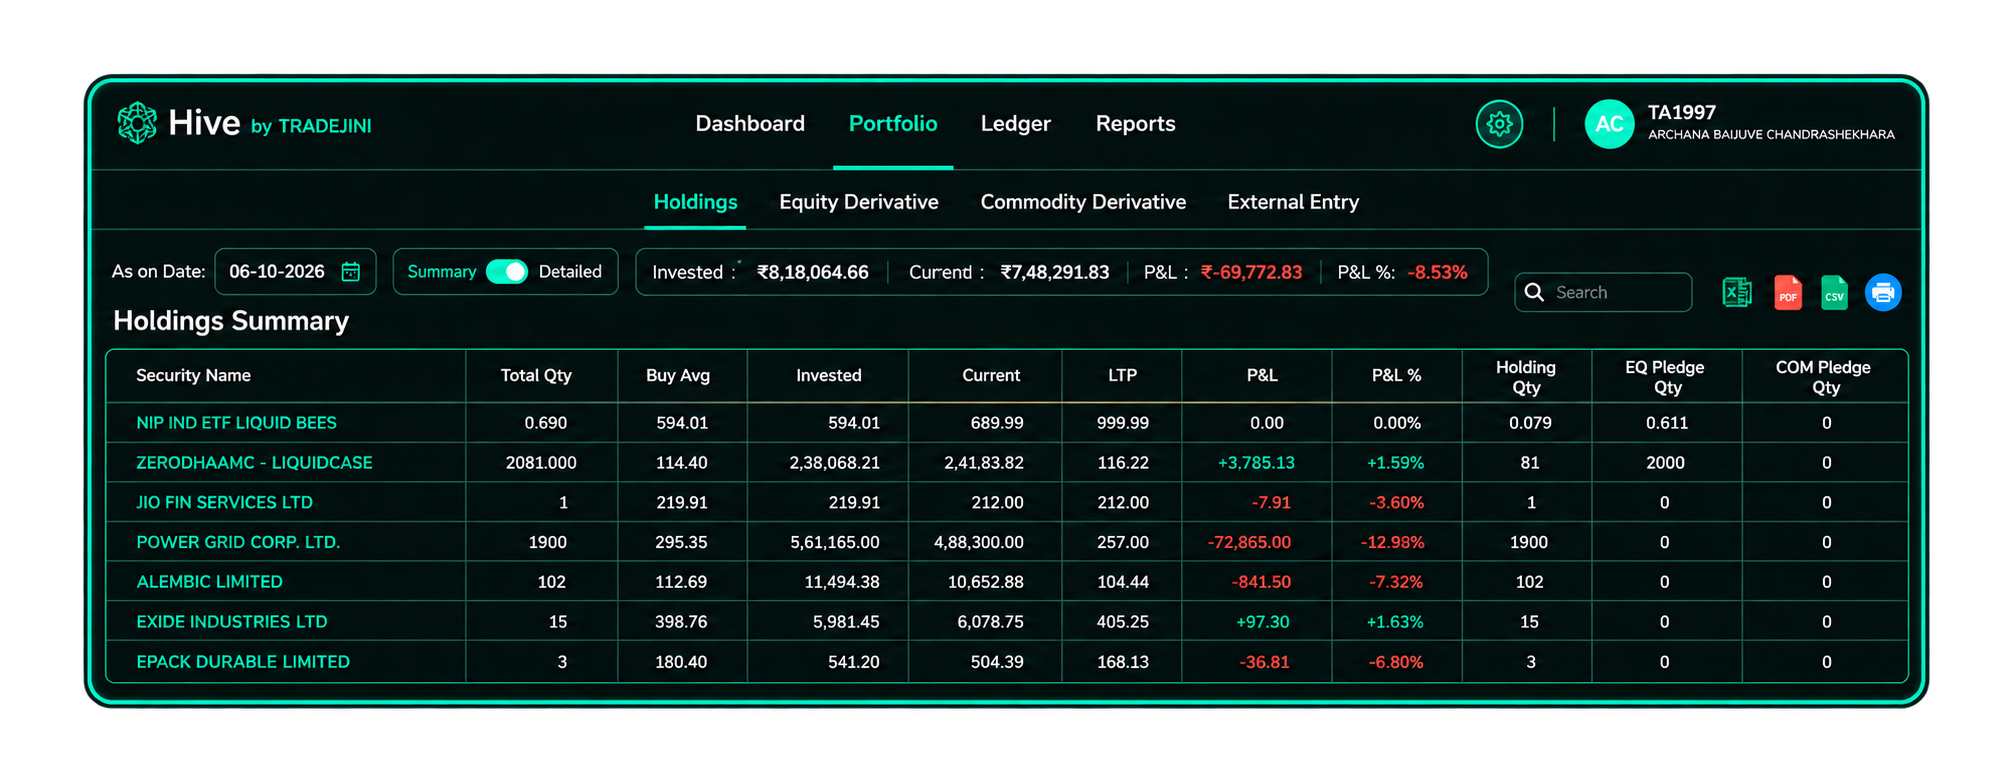Click the search magnifier icon

[x=1534, y=292]
